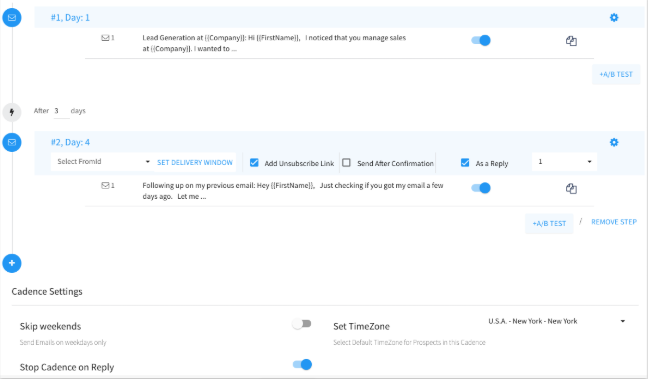This screenshot has height=379, width=648.
Task: Click SET DELIVERY WINDOW link
Action: 195,162
